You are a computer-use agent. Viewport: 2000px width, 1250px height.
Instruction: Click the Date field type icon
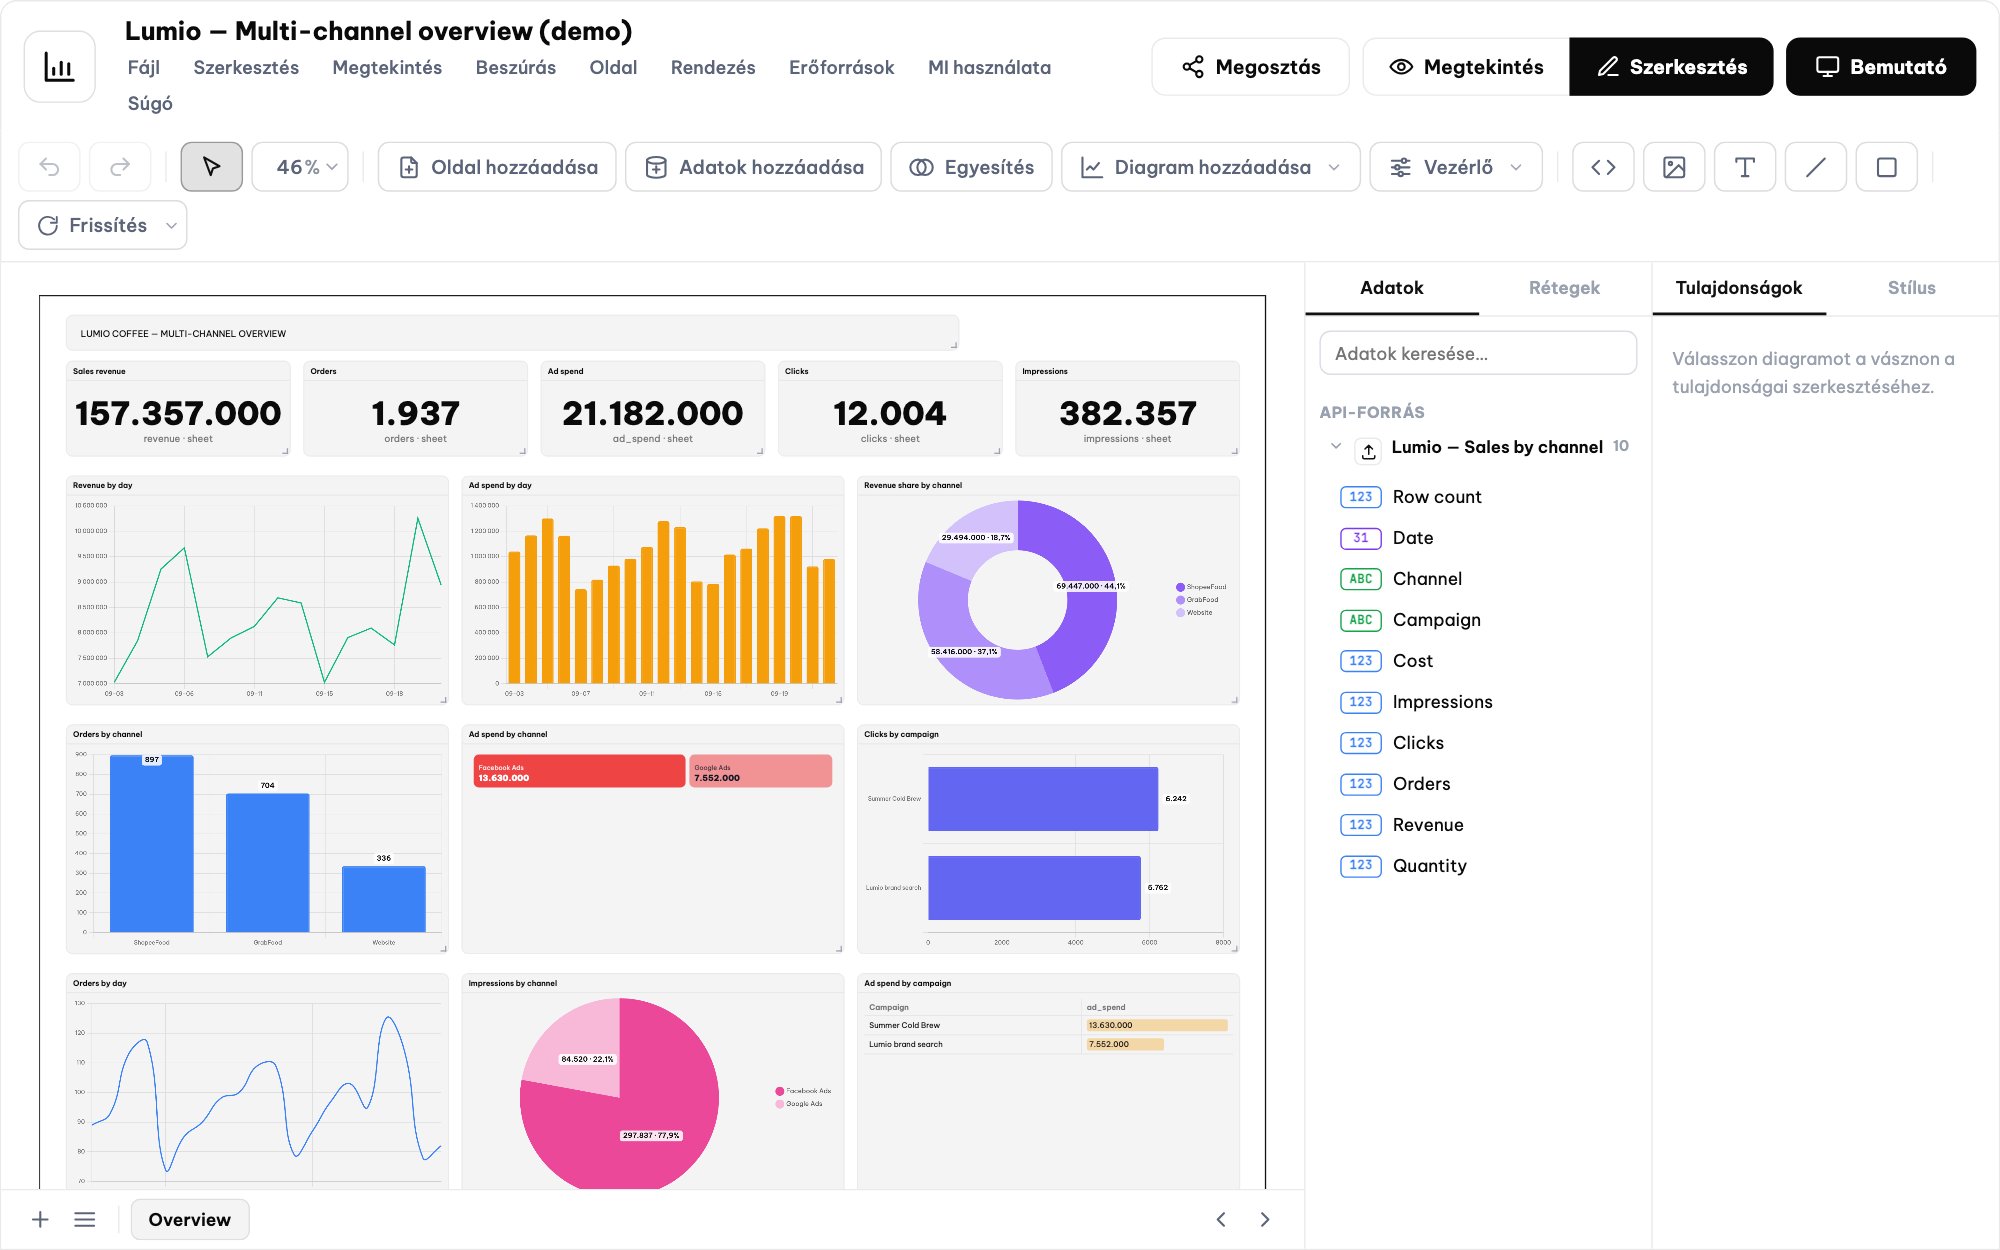[x=1360, y=538]
